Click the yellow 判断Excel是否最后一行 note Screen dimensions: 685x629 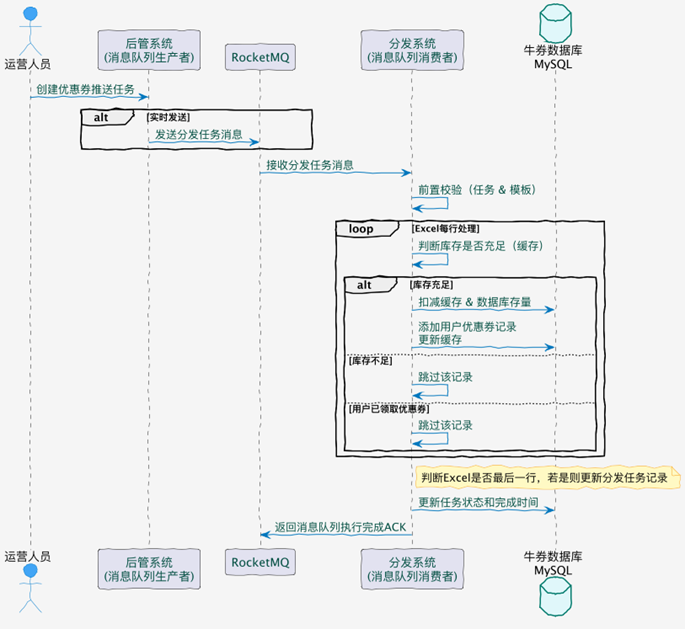pos(543,478)
